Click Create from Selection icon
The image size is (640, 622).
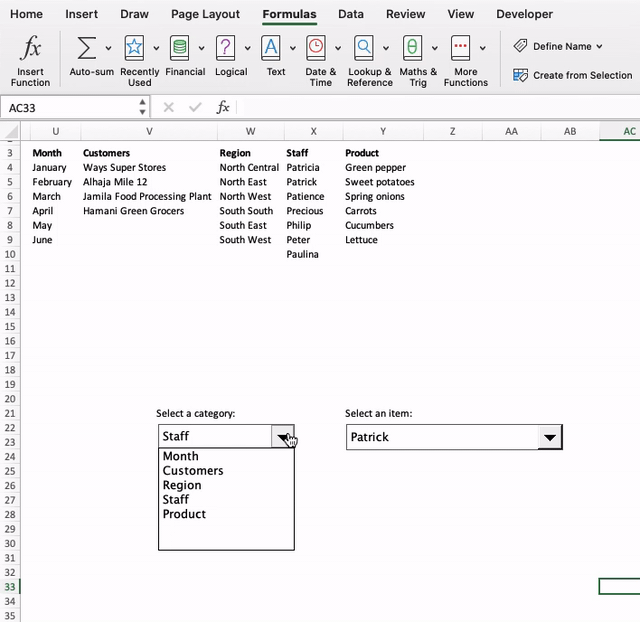click(x=520, y=75)
